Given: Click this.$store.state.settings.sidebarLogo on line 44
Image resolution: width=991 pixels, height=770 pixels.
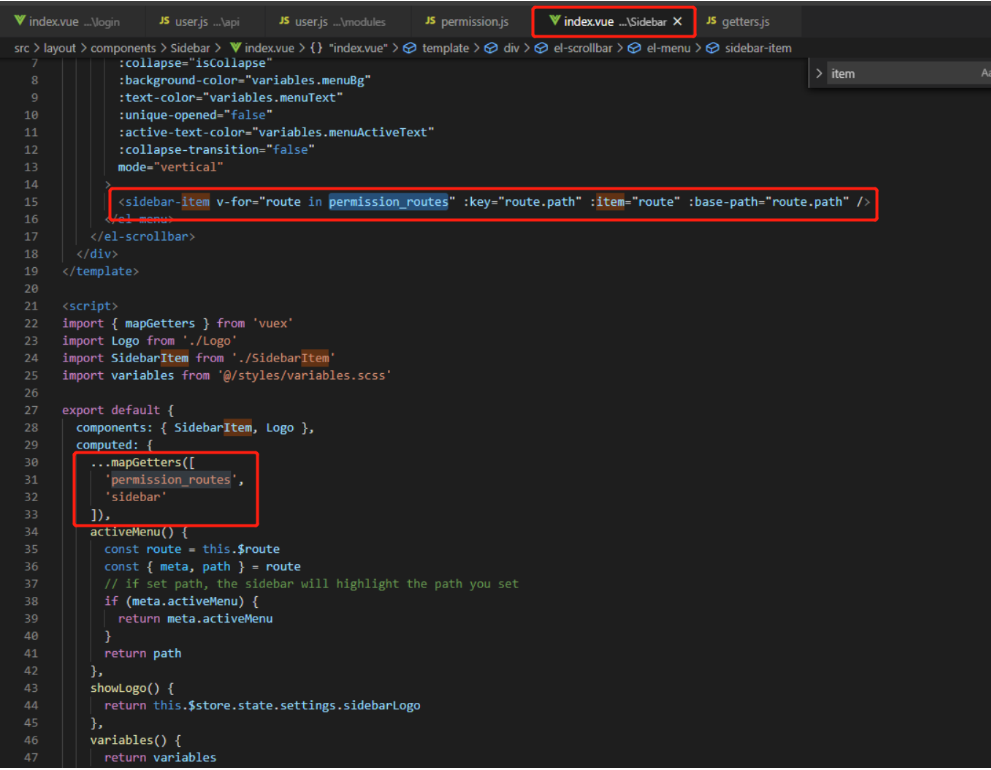Looking at the screenshot, I should click(x=286, y=706).
